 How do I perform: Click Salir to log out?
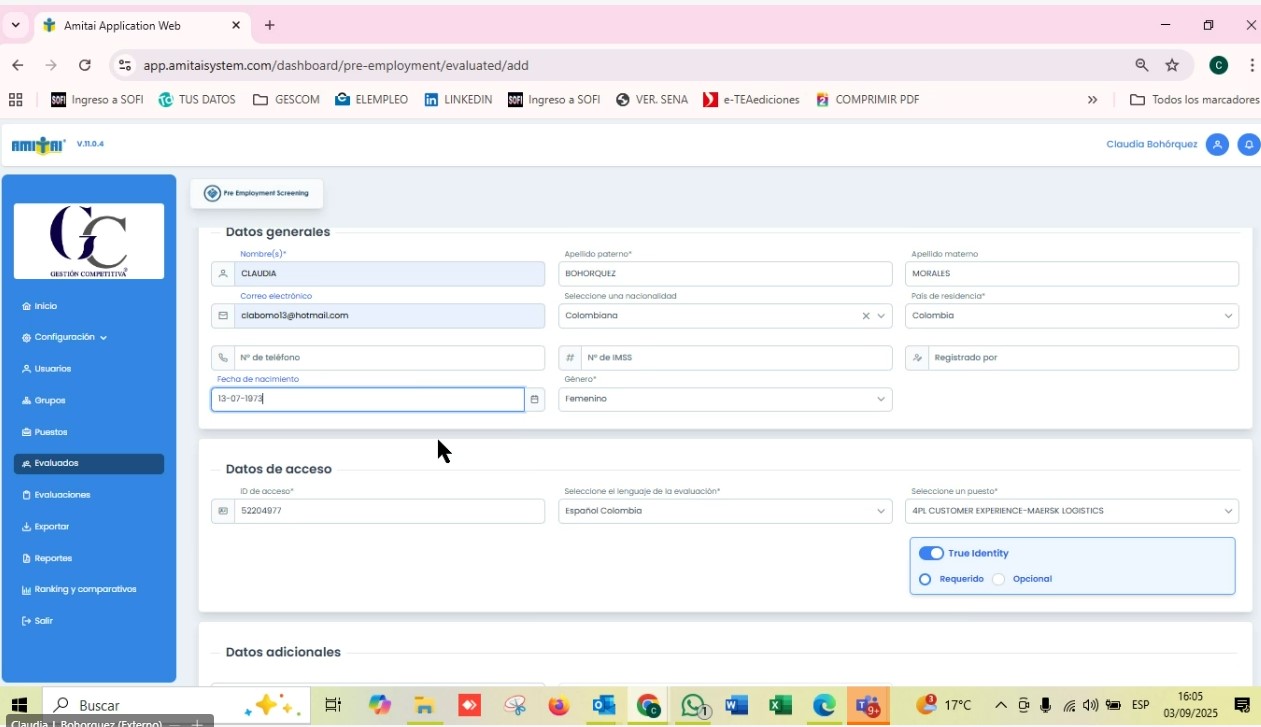pos(43,621)
